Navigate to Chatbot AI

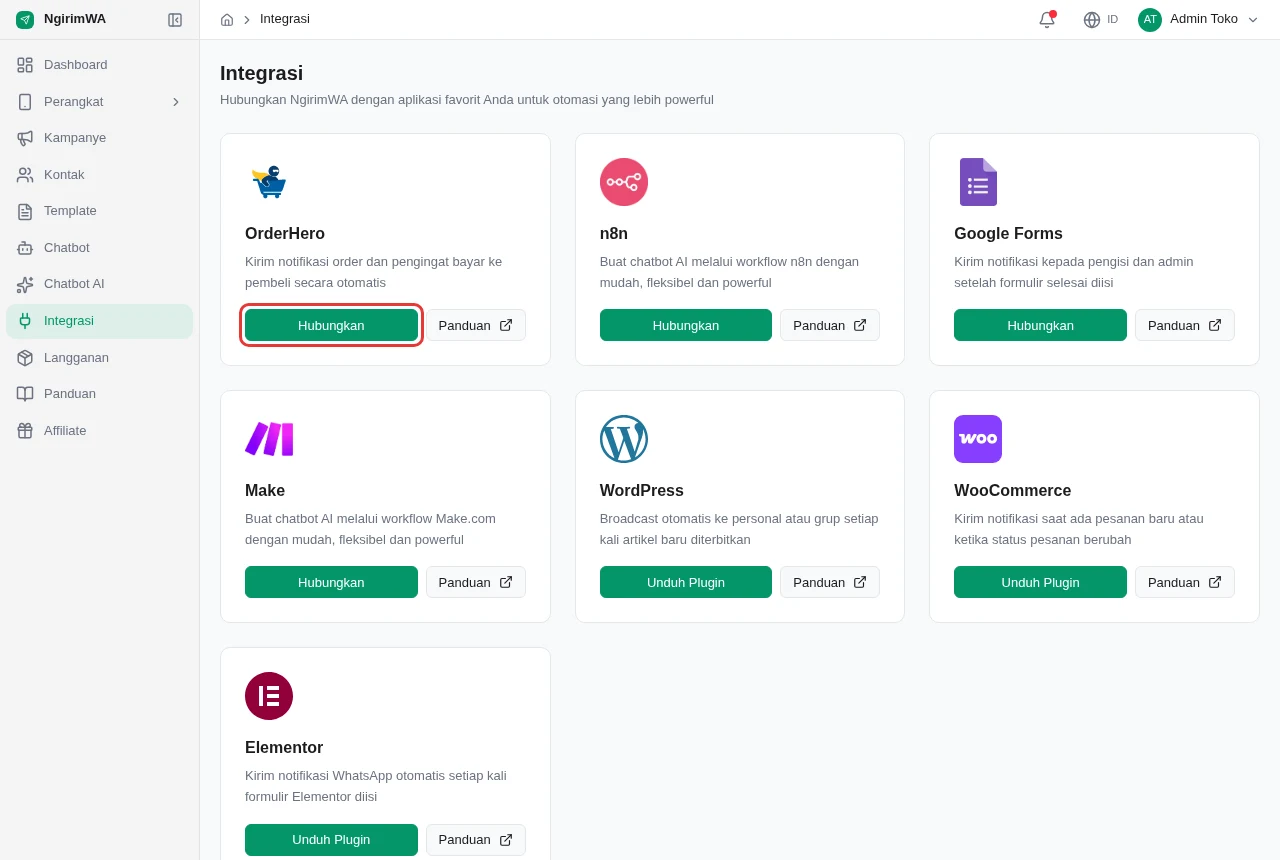tap(99, 284)
